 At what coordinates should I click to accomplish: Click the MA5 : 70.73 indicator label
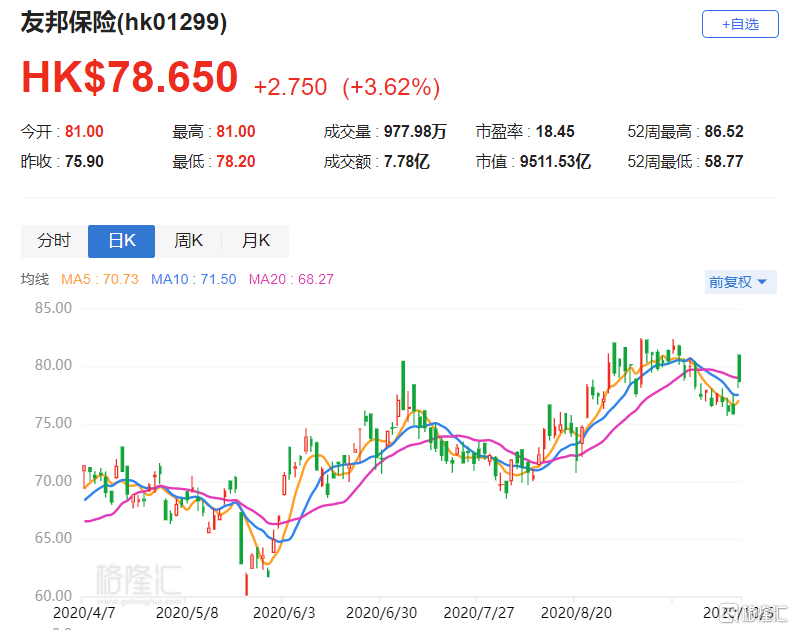[x=100, y=279]
